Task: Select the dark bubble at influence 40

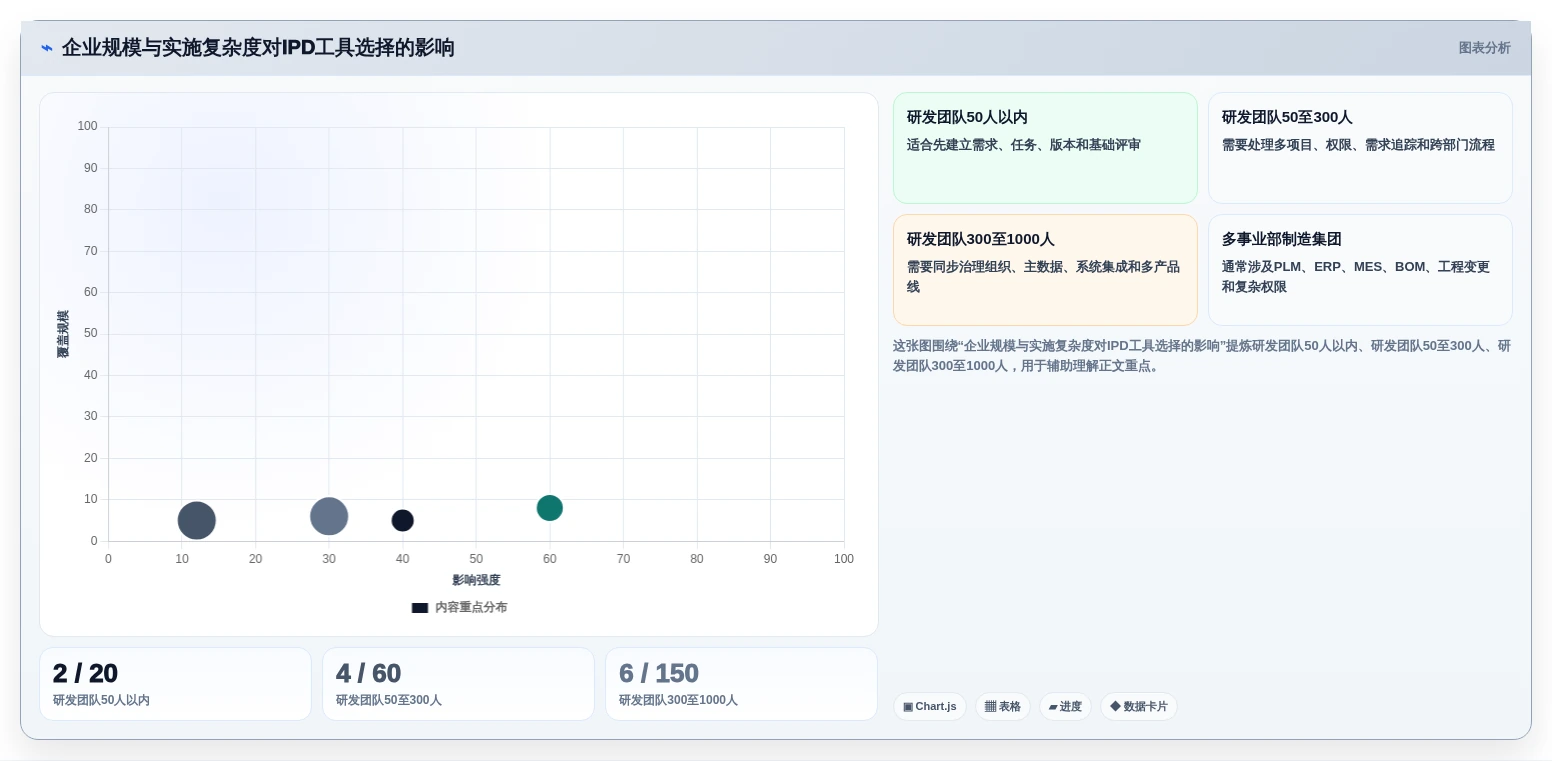Action: pos(403,520)
